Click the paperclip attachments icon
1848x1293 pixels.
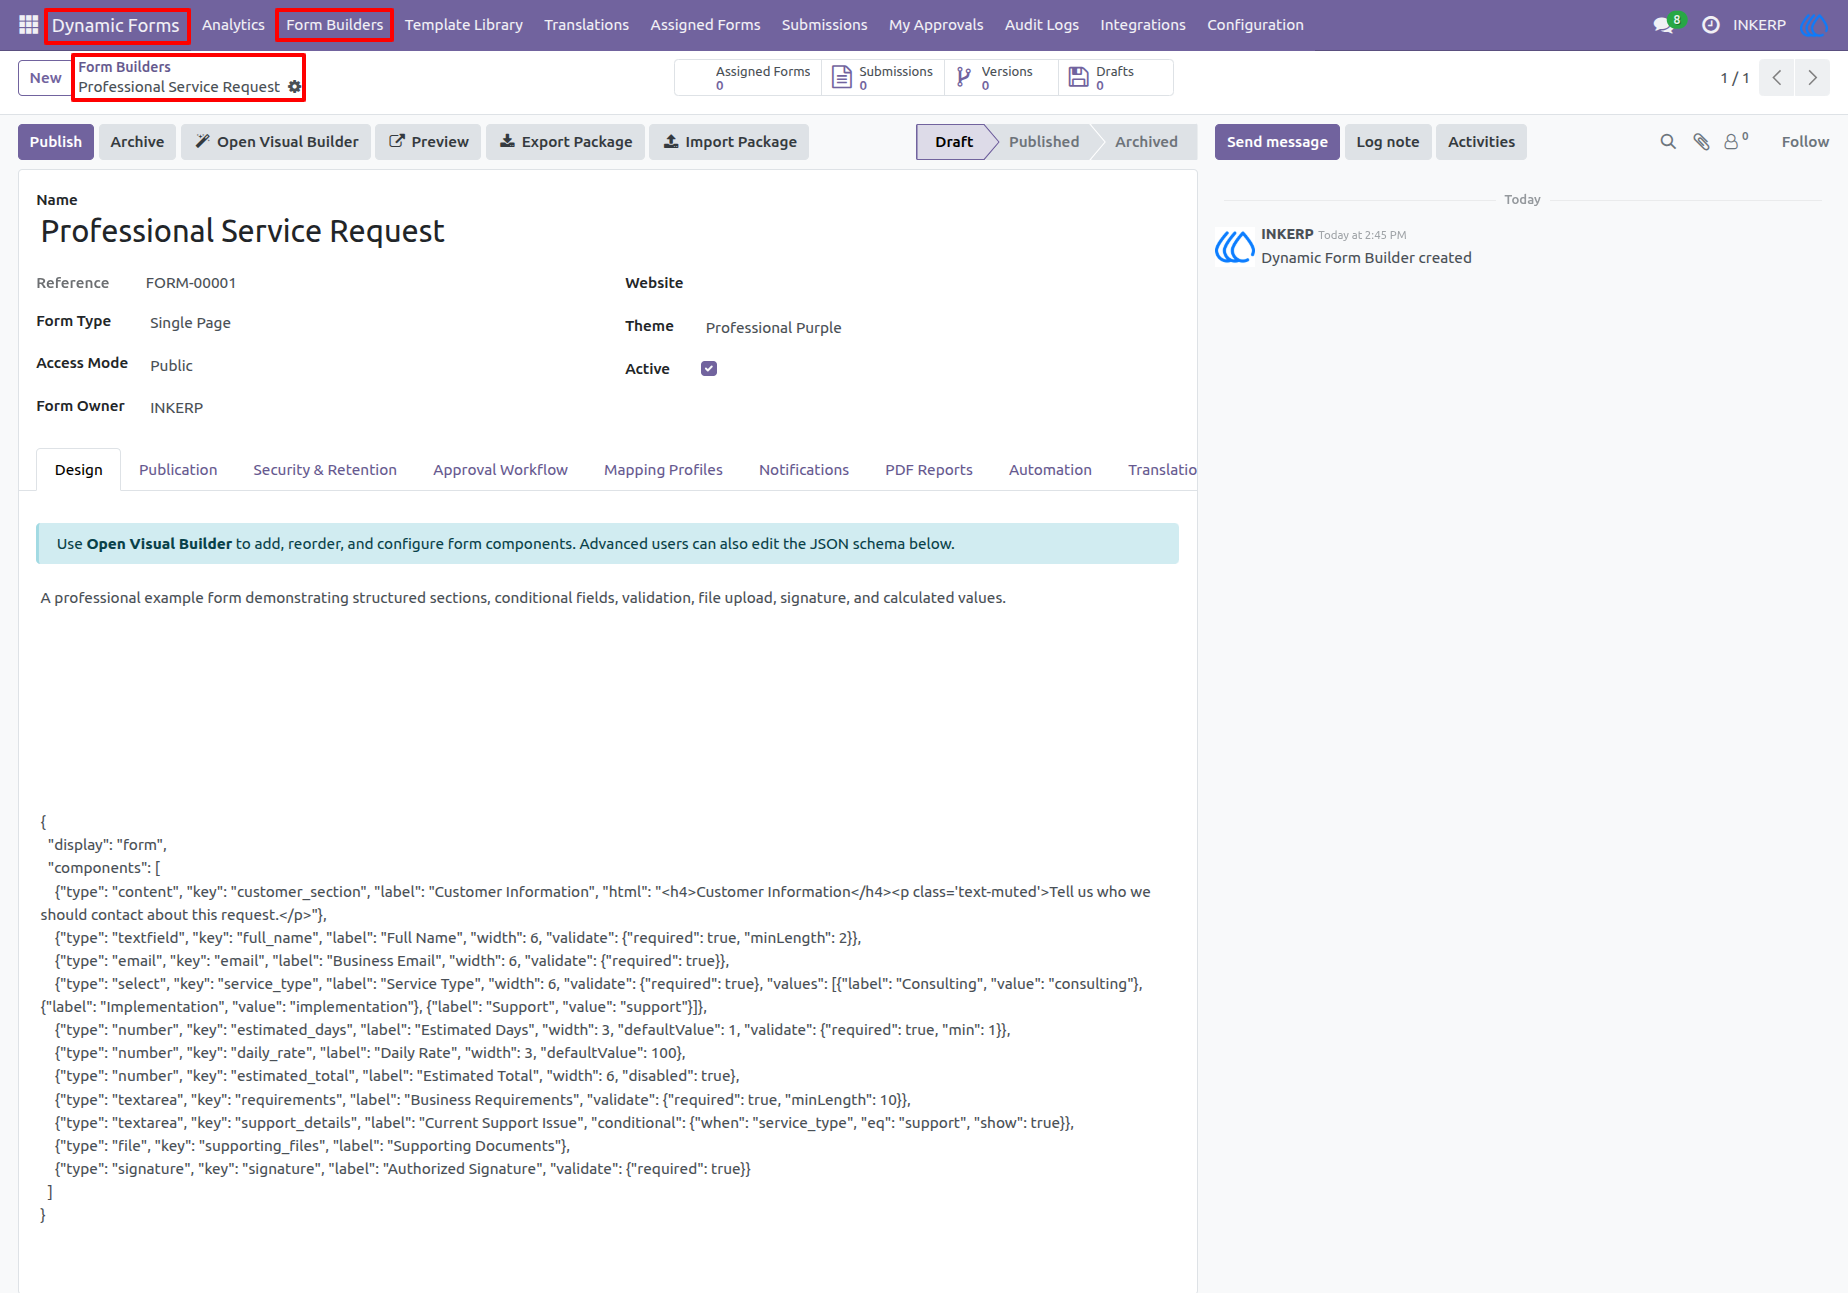coord(1701,142)
